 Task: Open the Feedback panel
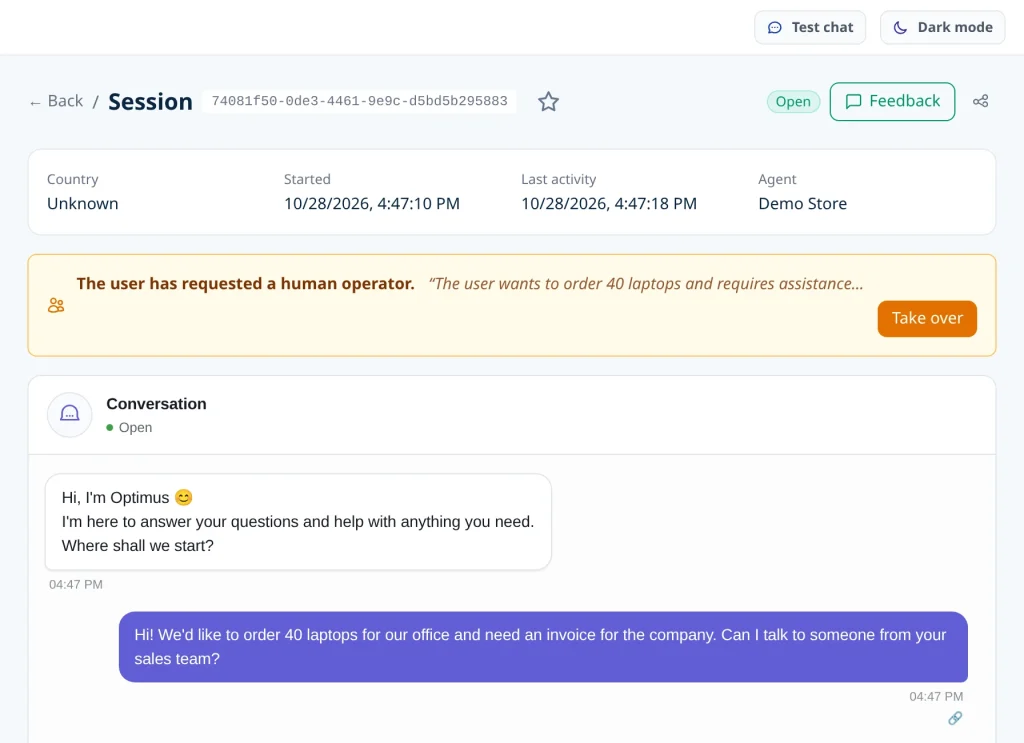tap(892, 101)
